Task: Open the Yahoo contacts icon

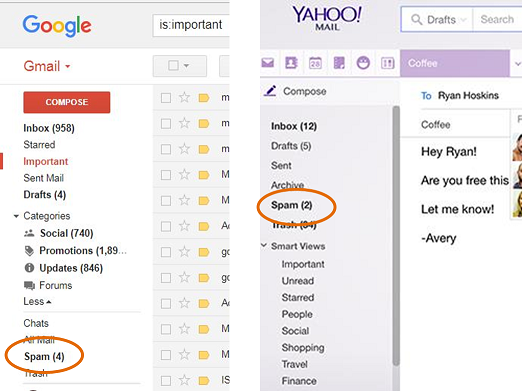Action: (291, 63)
